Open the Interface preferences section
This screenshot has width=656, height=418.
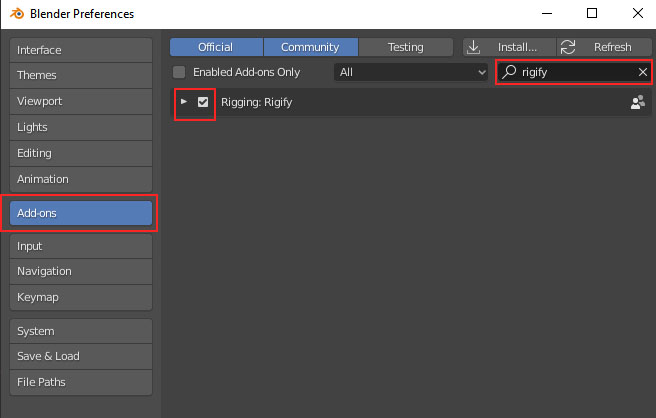81,50
